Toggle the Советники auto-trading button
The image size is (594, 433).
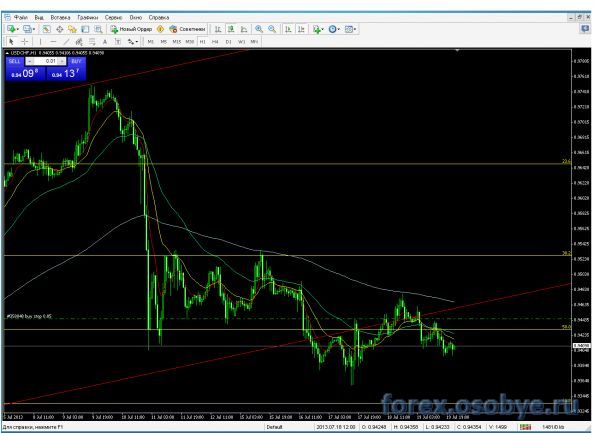click(x=187, y=29)
